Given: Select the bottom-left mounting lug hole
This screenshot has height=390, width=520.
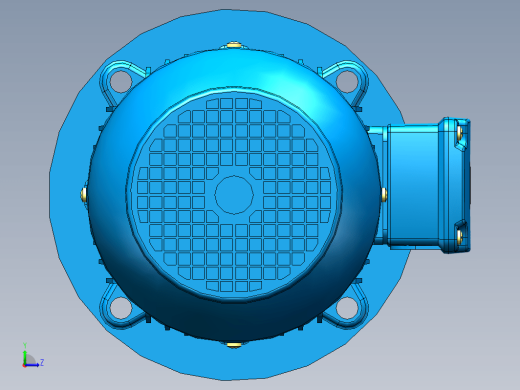Looking at the screenshot, I should pyautogui.click(x=120, y=308).
